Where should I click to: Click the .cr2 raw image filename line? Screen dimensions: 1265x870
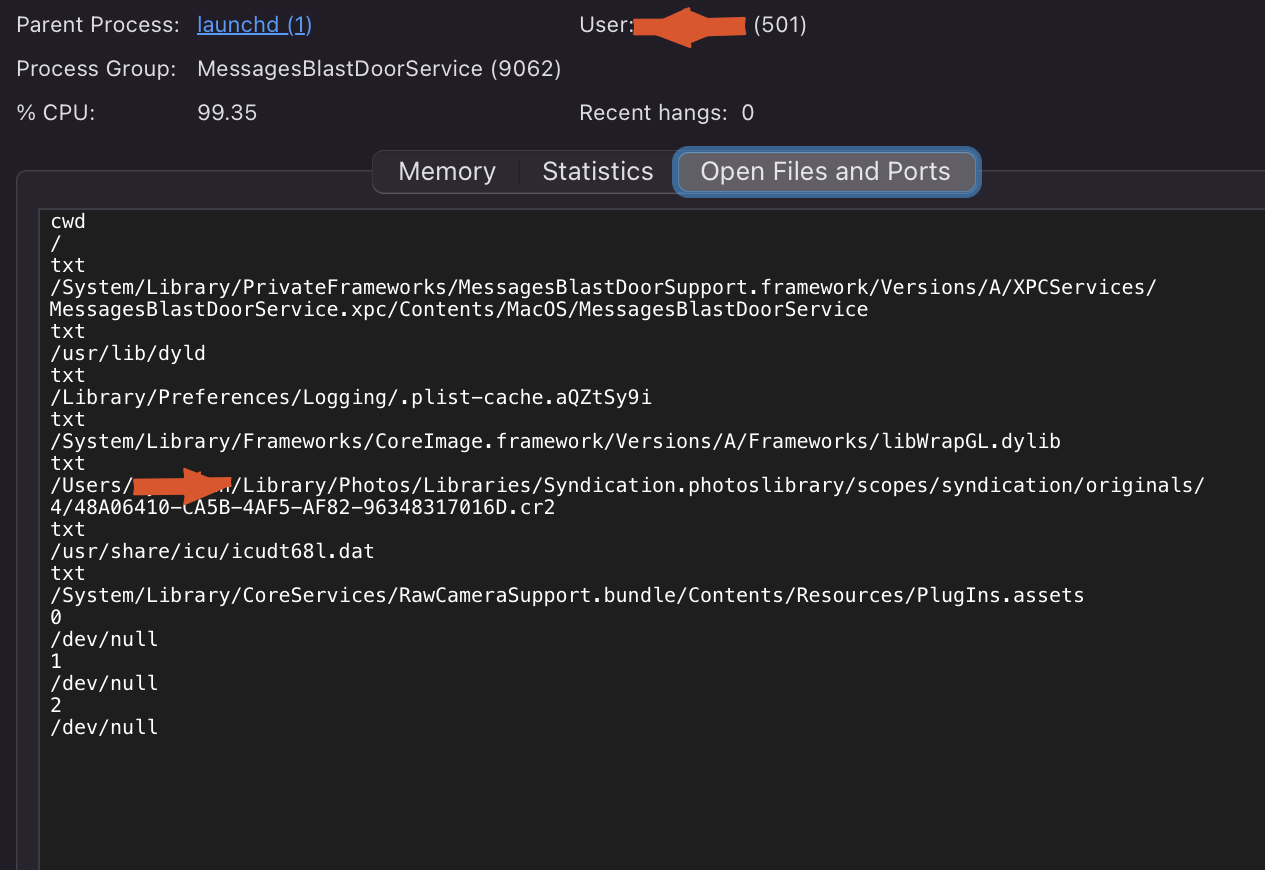[x=302, y=508]
